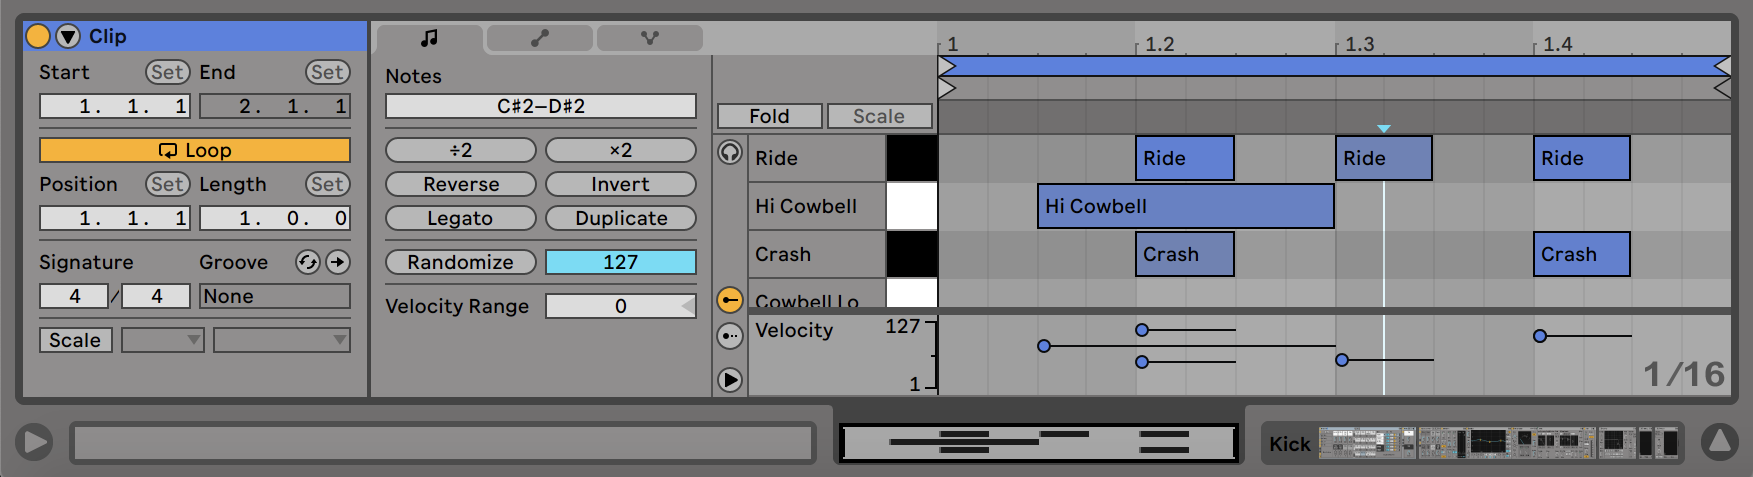Click the Reverse button
This screenshot has width=1753, height=477.
point(461,184)
